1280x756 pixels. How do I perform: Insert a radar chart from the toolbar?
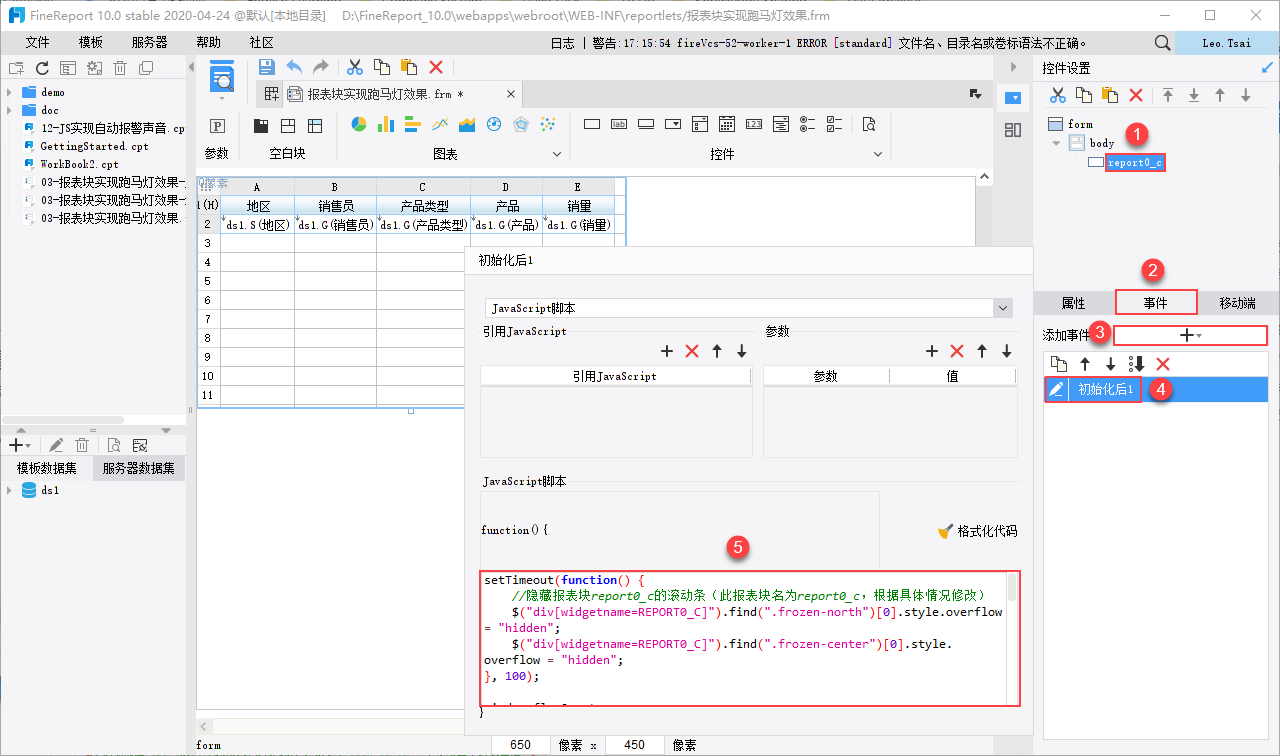520,125
